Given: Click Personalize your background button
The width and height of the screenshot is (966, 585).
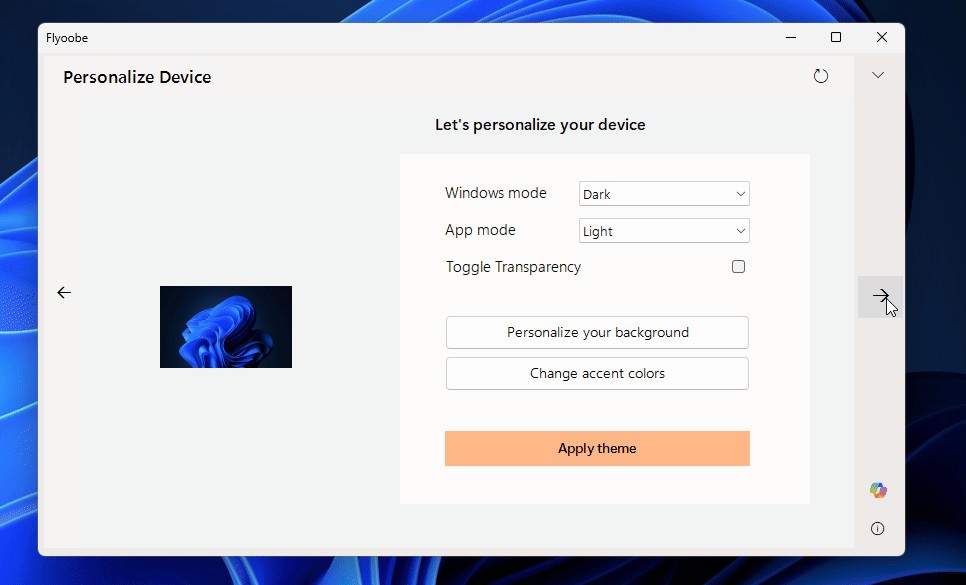Looking at the screenshot, I should click(597, 333).
